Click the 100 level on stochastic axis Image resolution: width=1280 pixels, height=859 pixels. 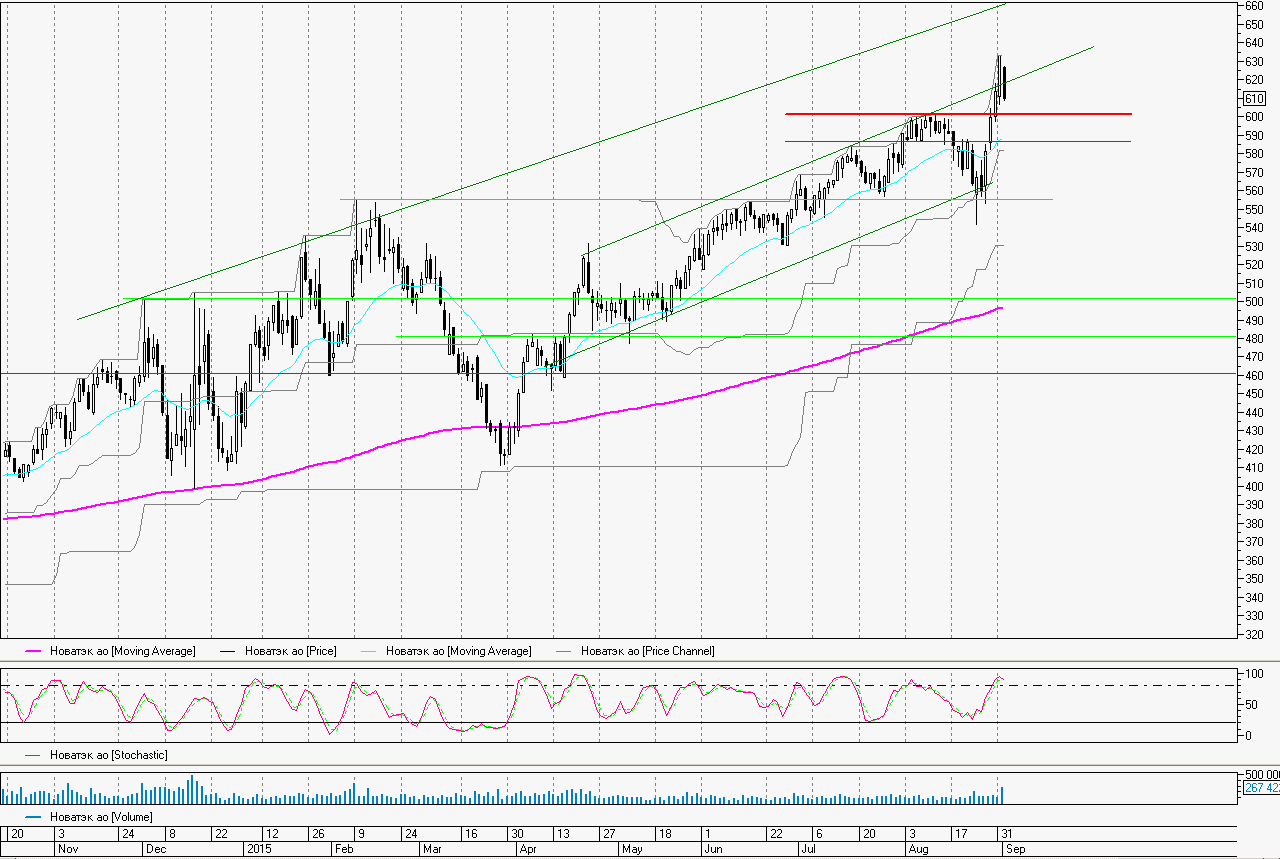(x=1251, y=674)
